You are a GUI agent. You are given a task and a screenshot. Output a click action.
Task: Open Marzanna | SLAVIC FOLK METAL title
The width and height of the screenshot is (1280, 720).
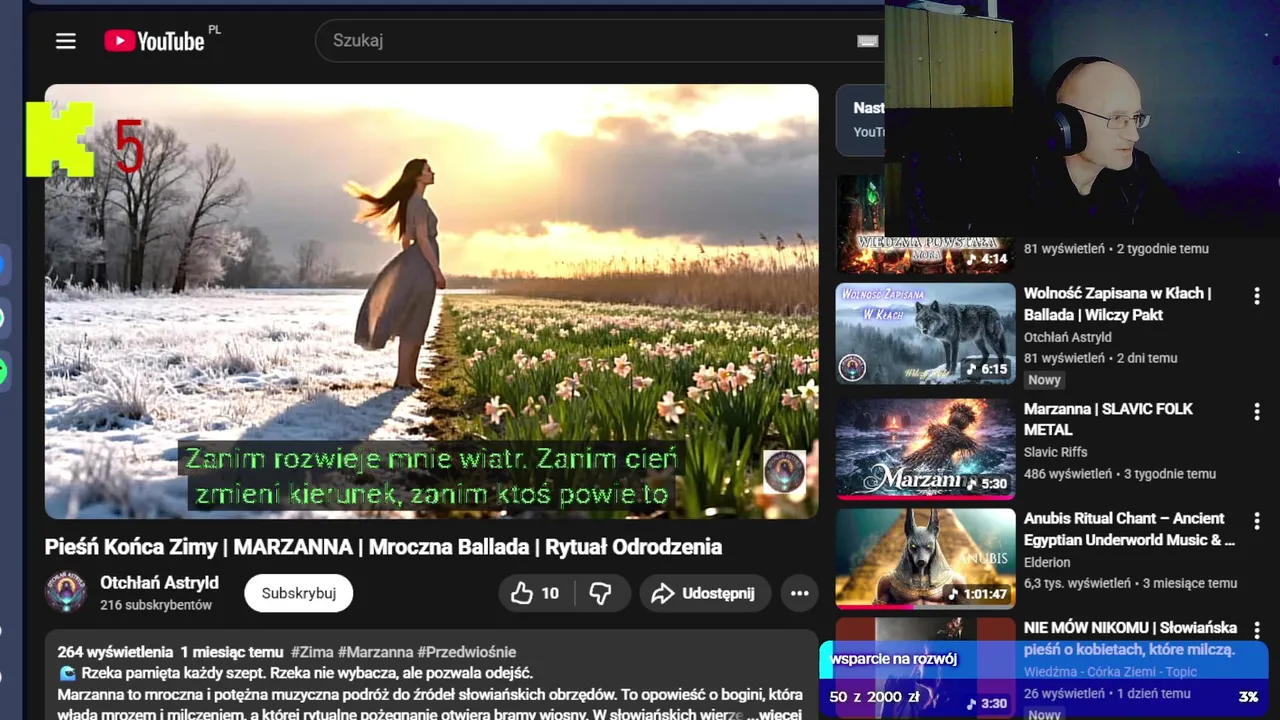pos(1108,419)
